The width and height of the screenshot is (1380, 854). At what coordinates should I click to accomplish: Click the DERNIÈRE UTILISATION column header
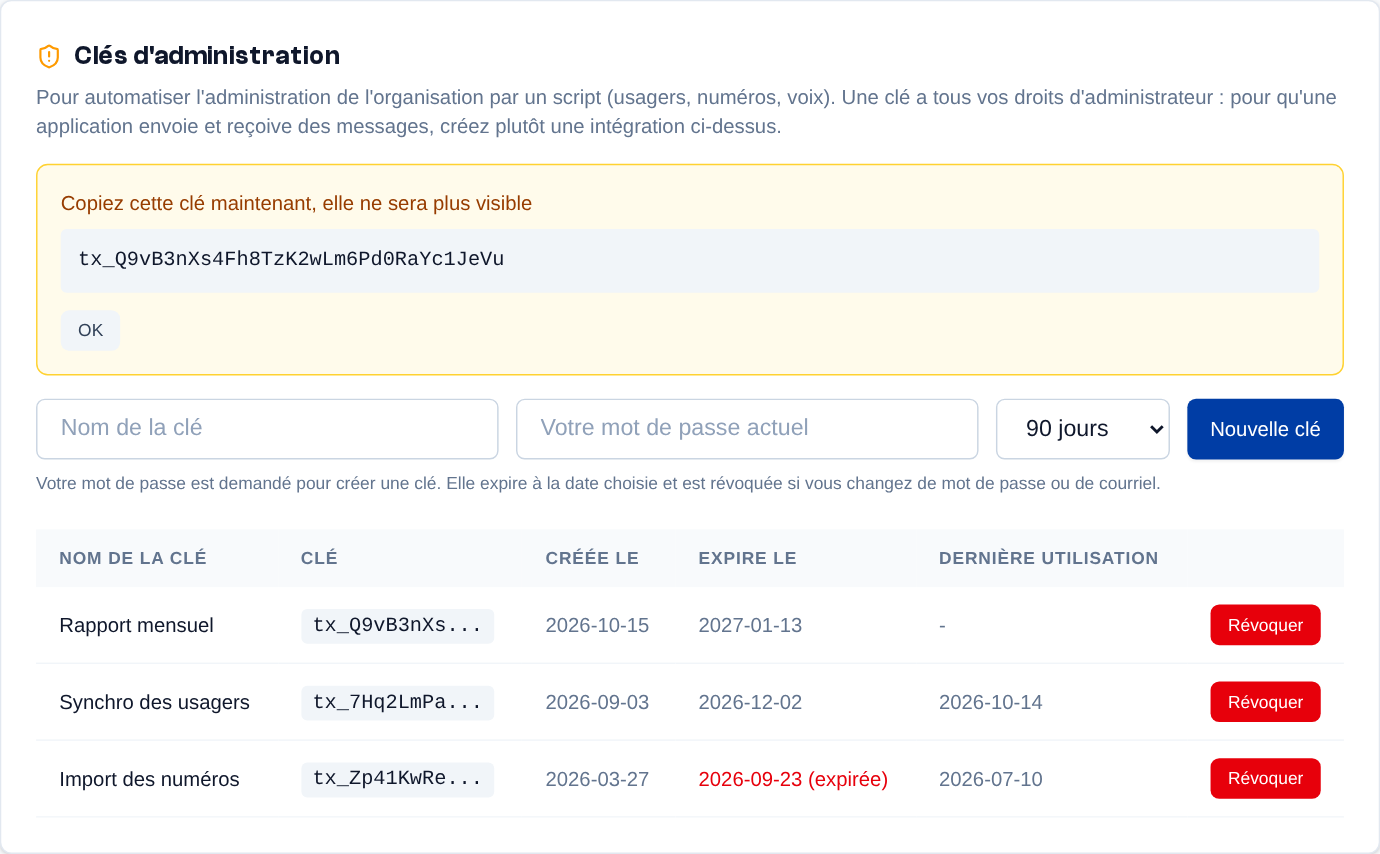(x=1048, y=558)
